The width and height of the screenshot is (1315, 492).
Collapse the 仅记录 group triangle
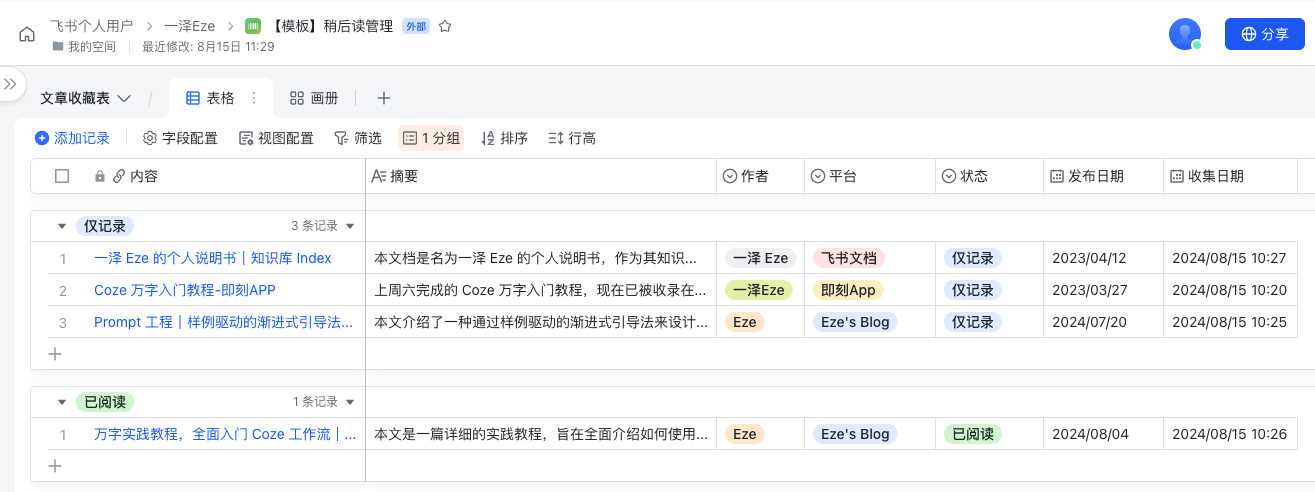coord(61,226)
